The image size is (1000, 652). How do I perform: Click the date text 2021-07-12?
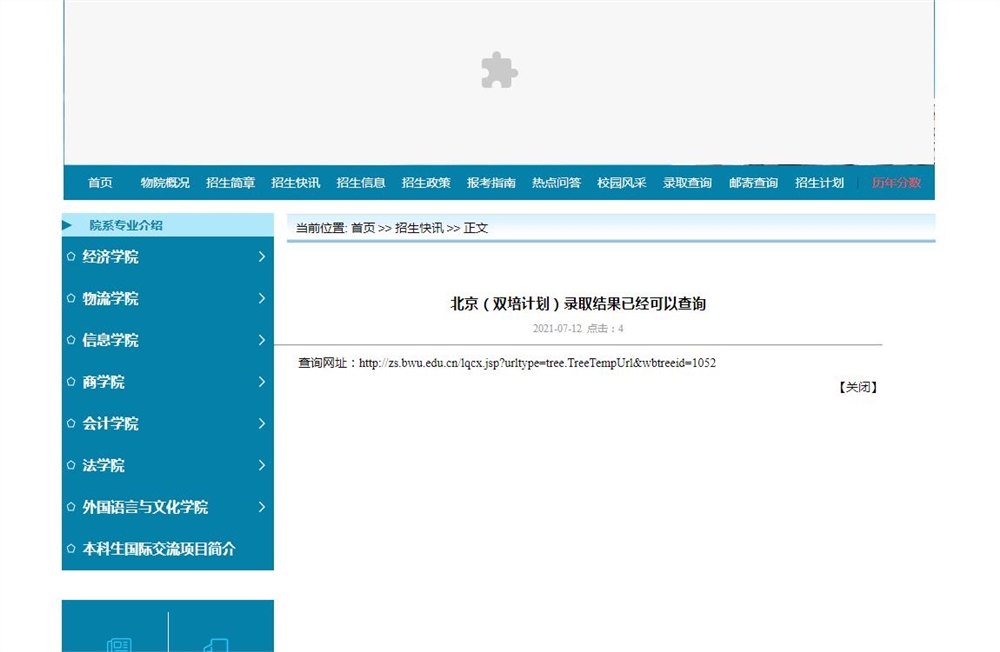pyautogui.click(x=557, y=329)
